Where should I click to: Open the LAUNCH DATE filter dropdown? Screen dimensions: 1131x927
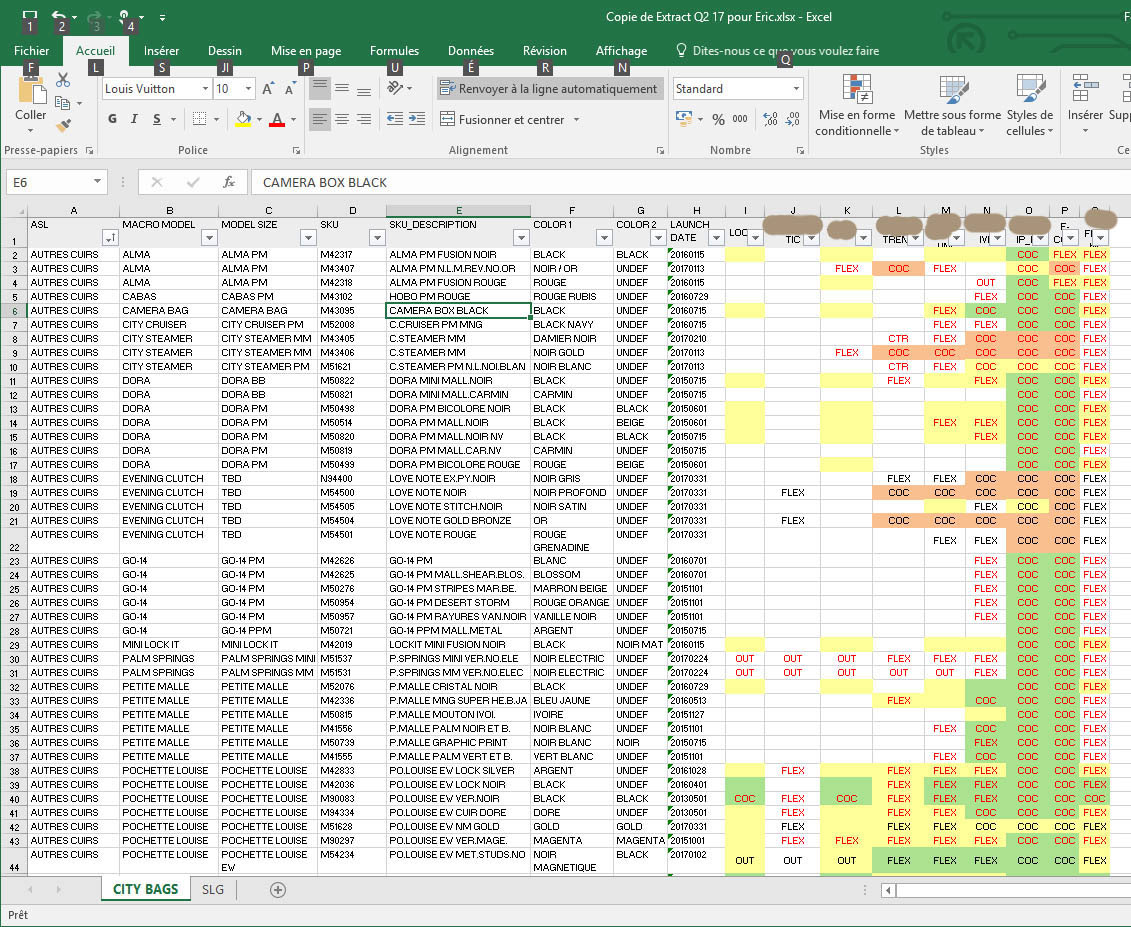[716, 237]
